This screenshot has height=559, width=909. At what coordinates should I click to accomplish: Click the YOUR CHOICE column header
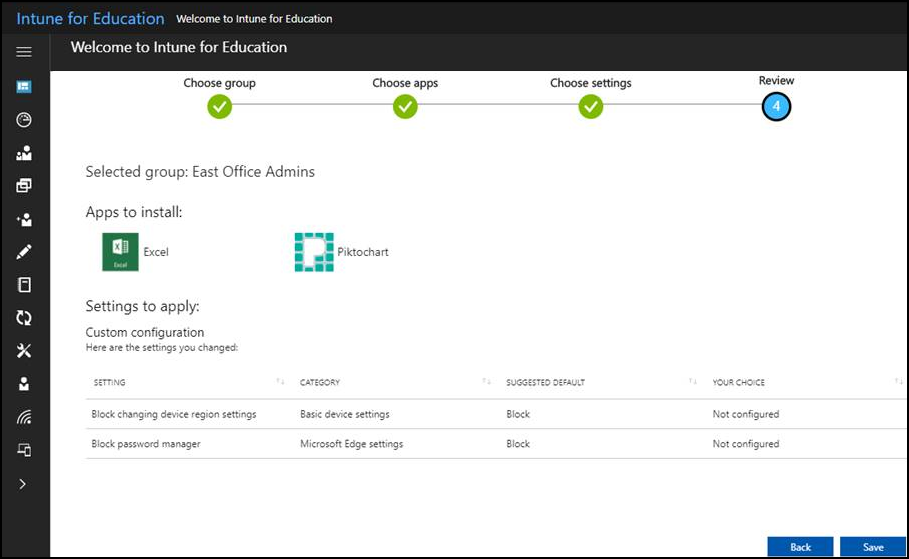click(x=739, y=382)
